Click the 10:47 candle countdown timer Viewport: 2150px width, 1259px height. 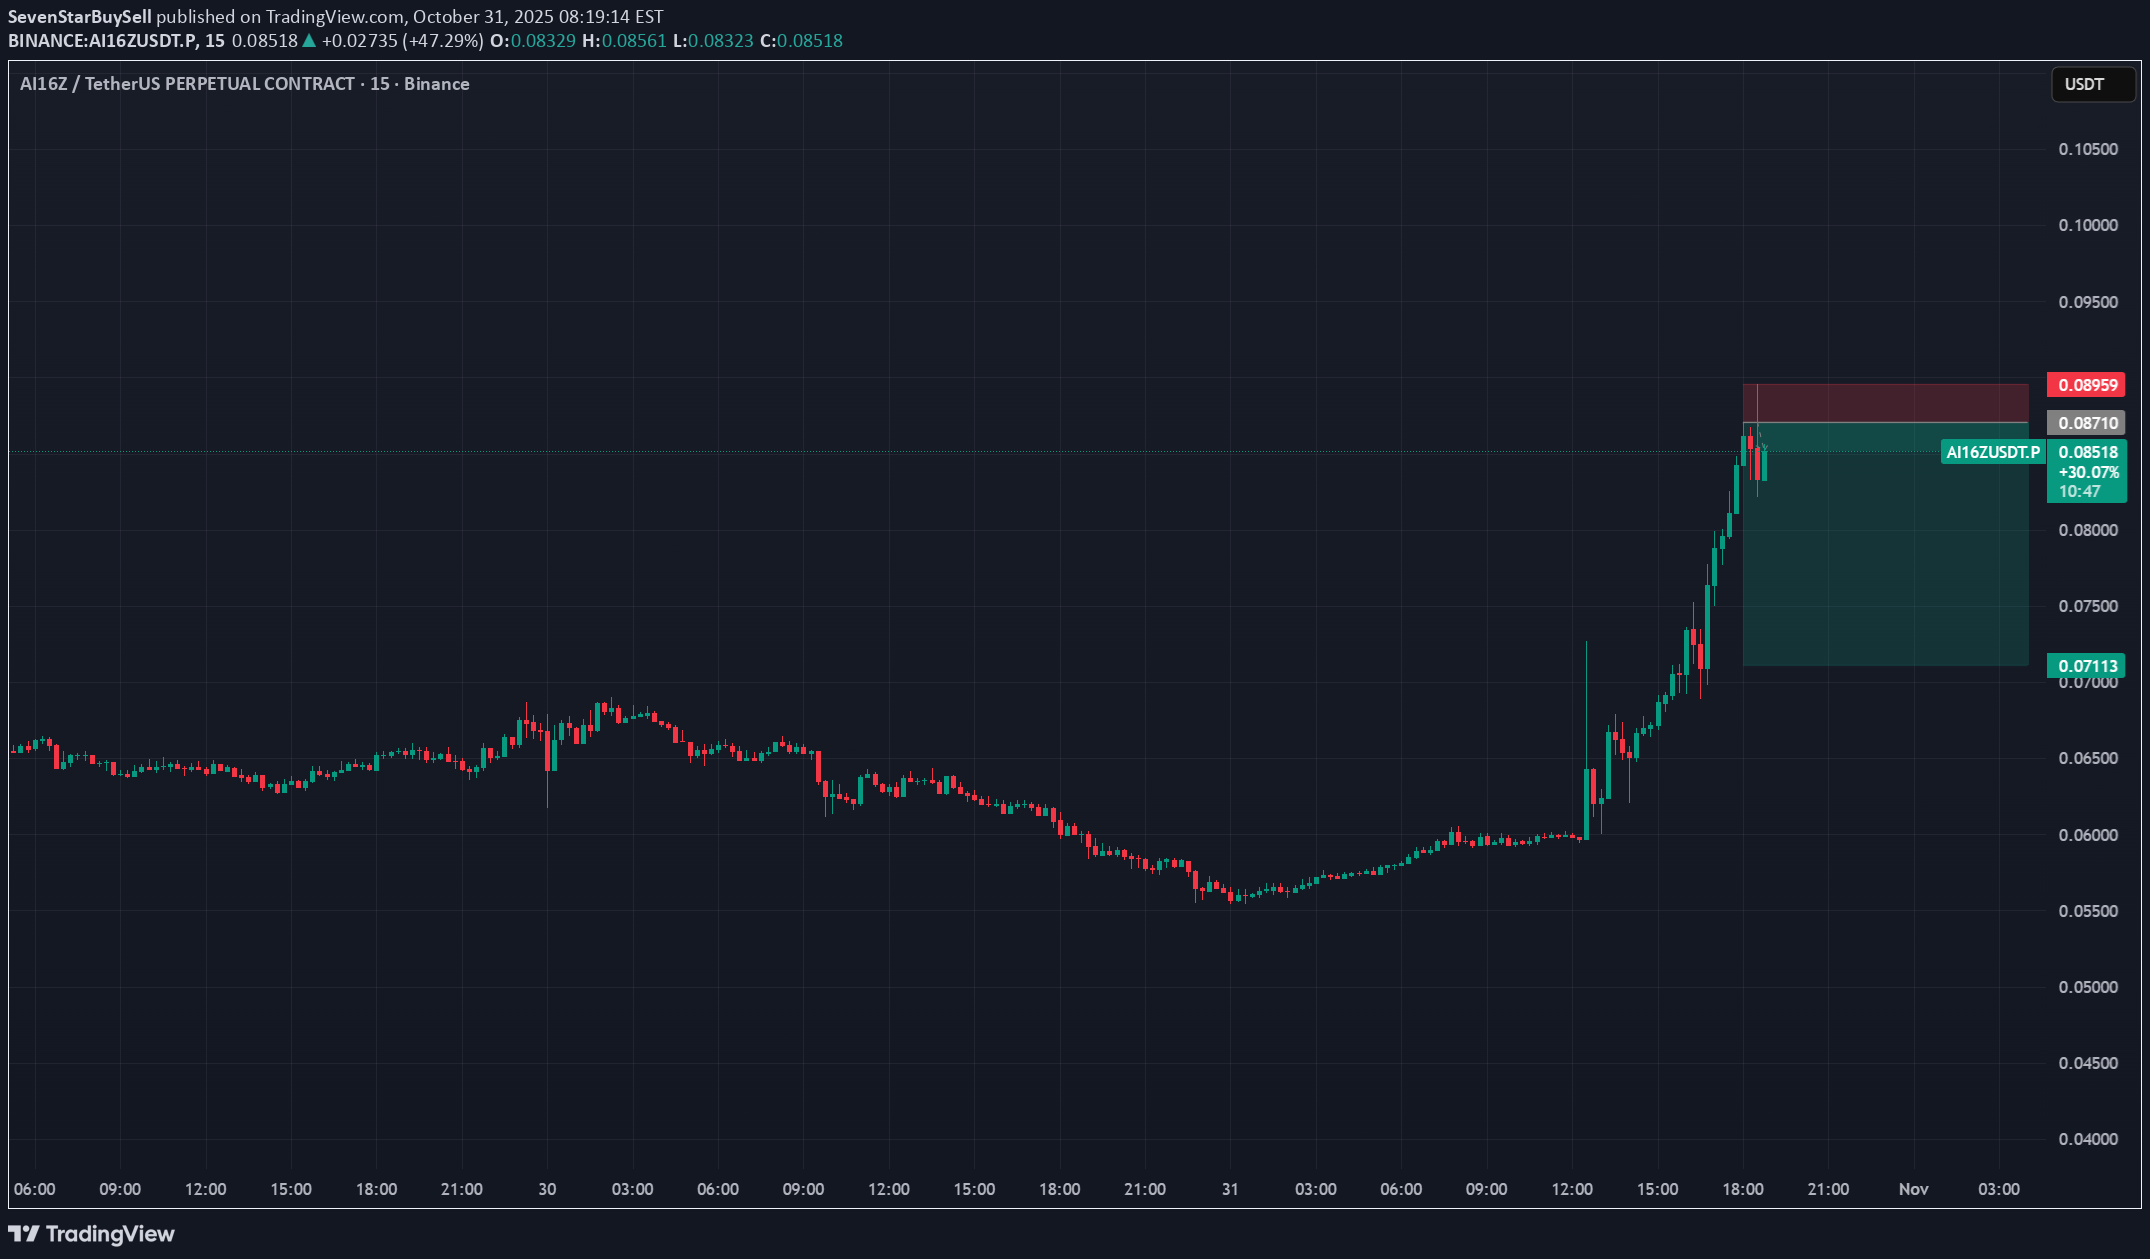2079,491
